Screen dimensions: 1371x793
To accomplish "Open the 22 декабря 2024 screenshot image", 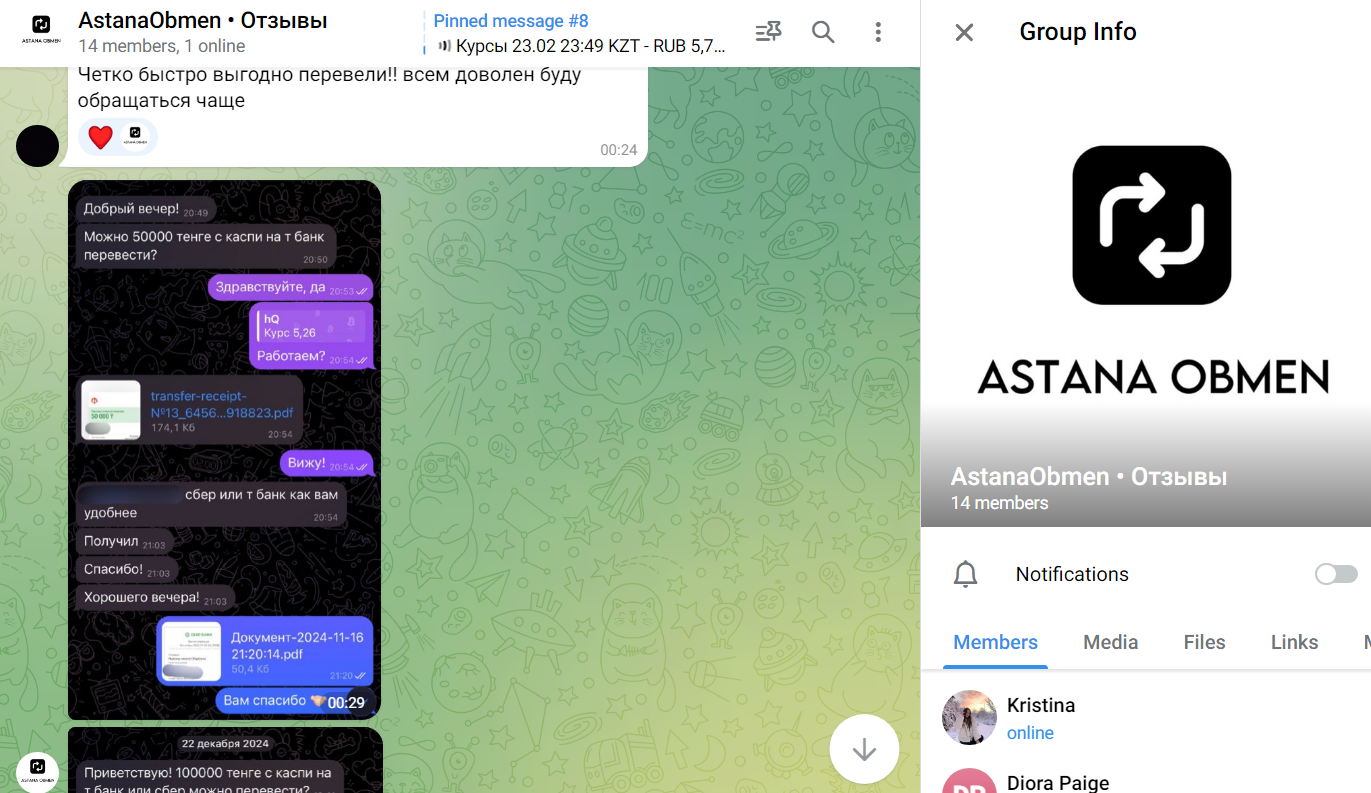I will coord(225,761).
